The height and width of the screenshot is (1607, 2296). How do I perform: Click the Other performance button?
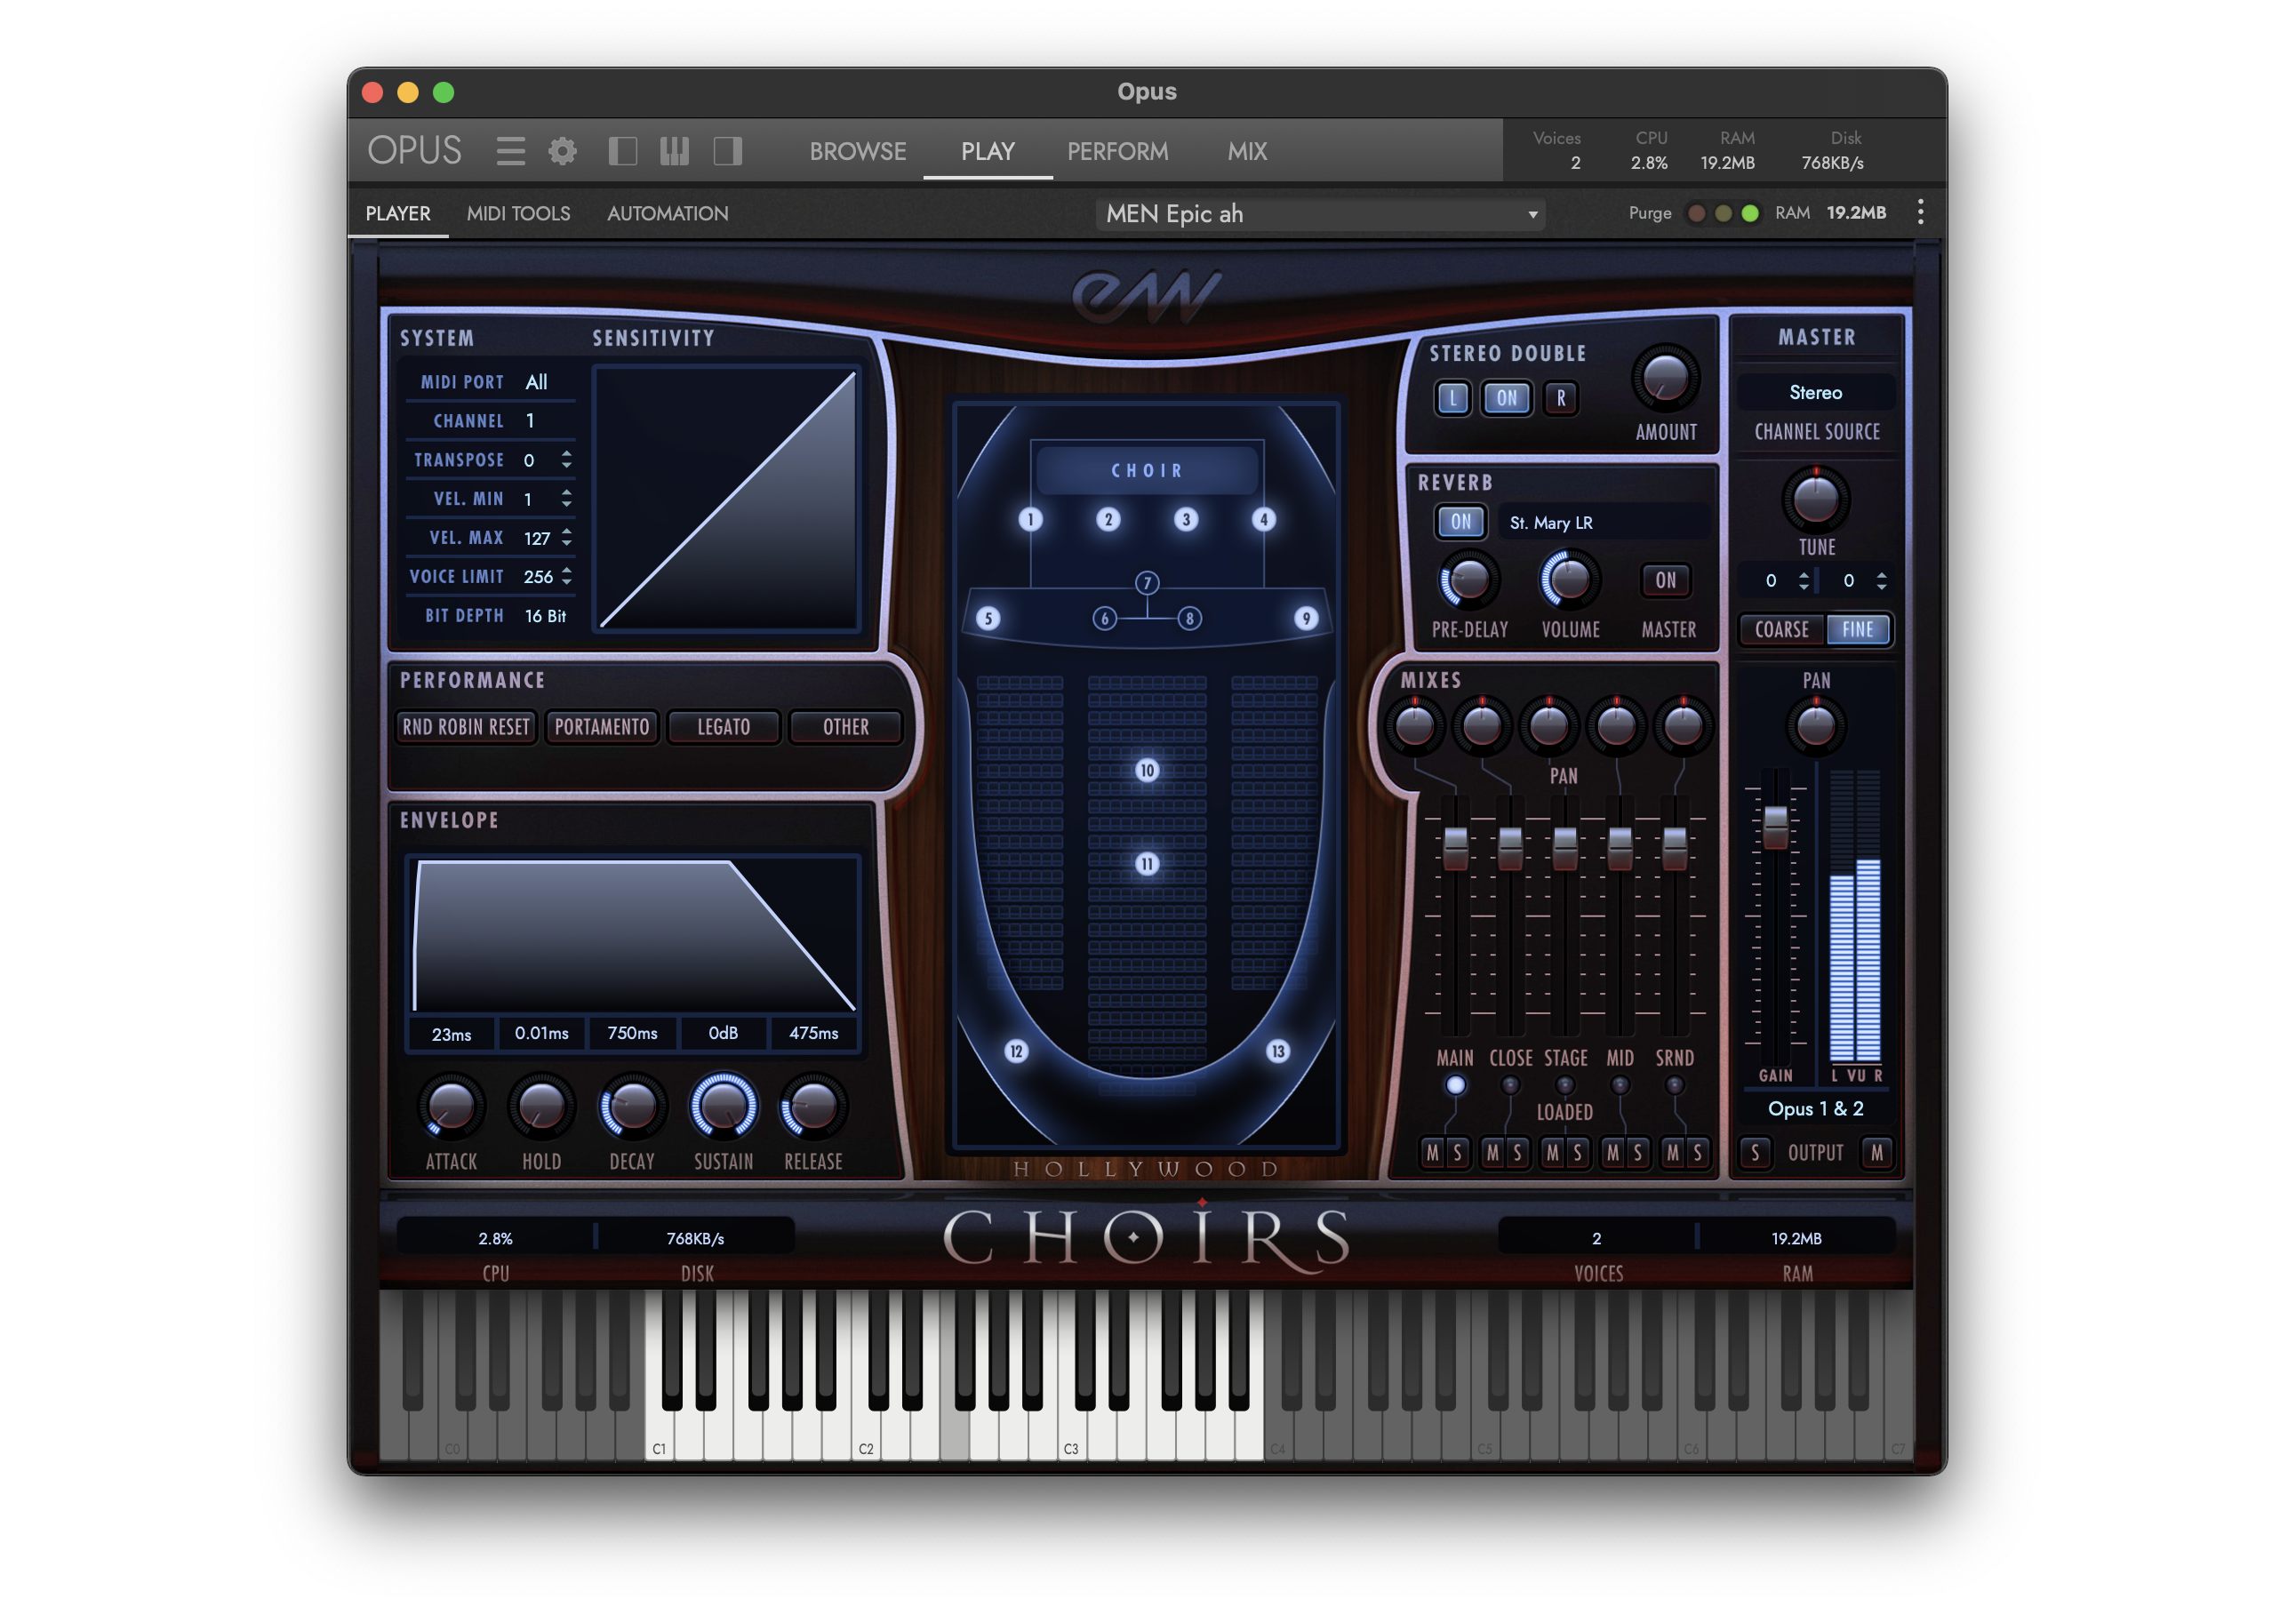845,727
